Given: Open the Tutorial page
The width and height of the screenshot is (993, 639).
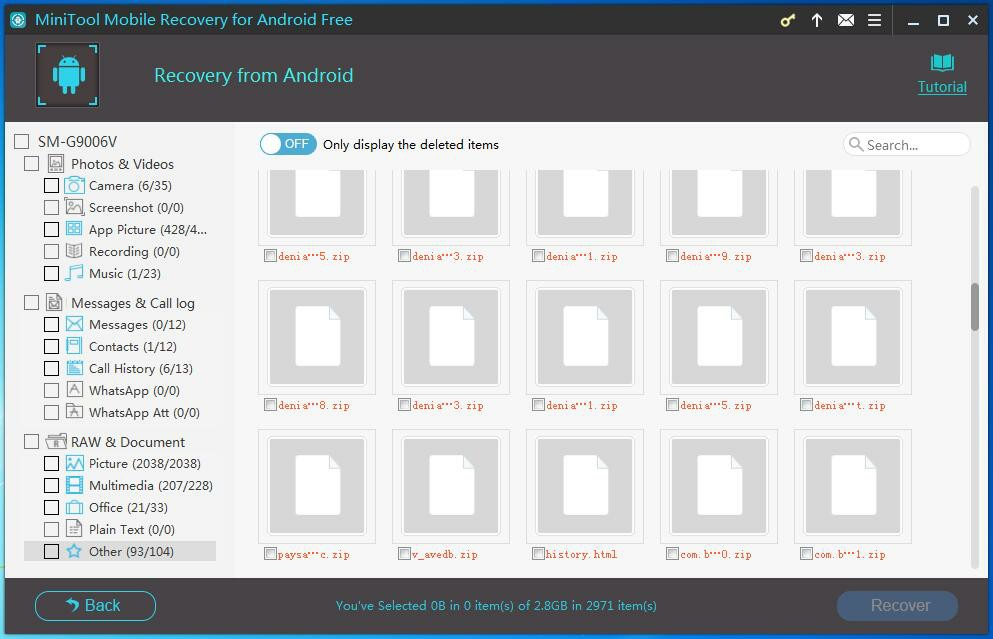Looking at the screenshot, I should point(941,73).
